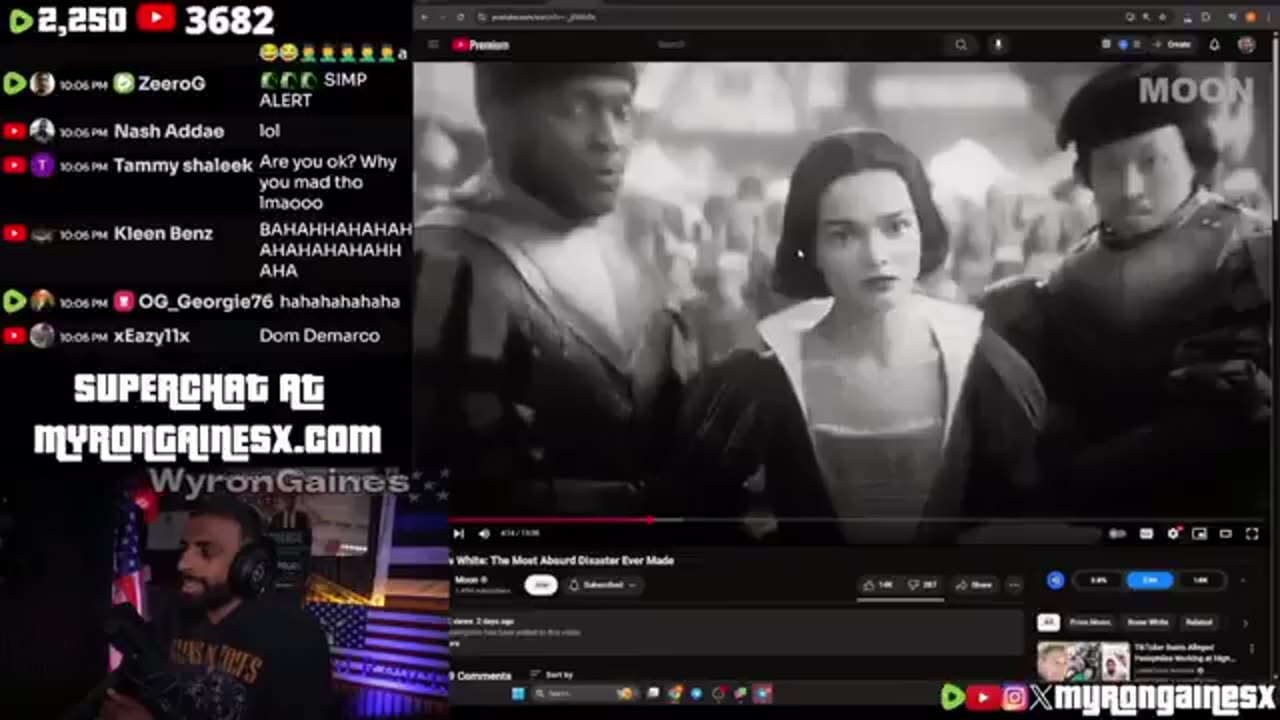
Task: Skip to next video in player
Action: (458, 534)
